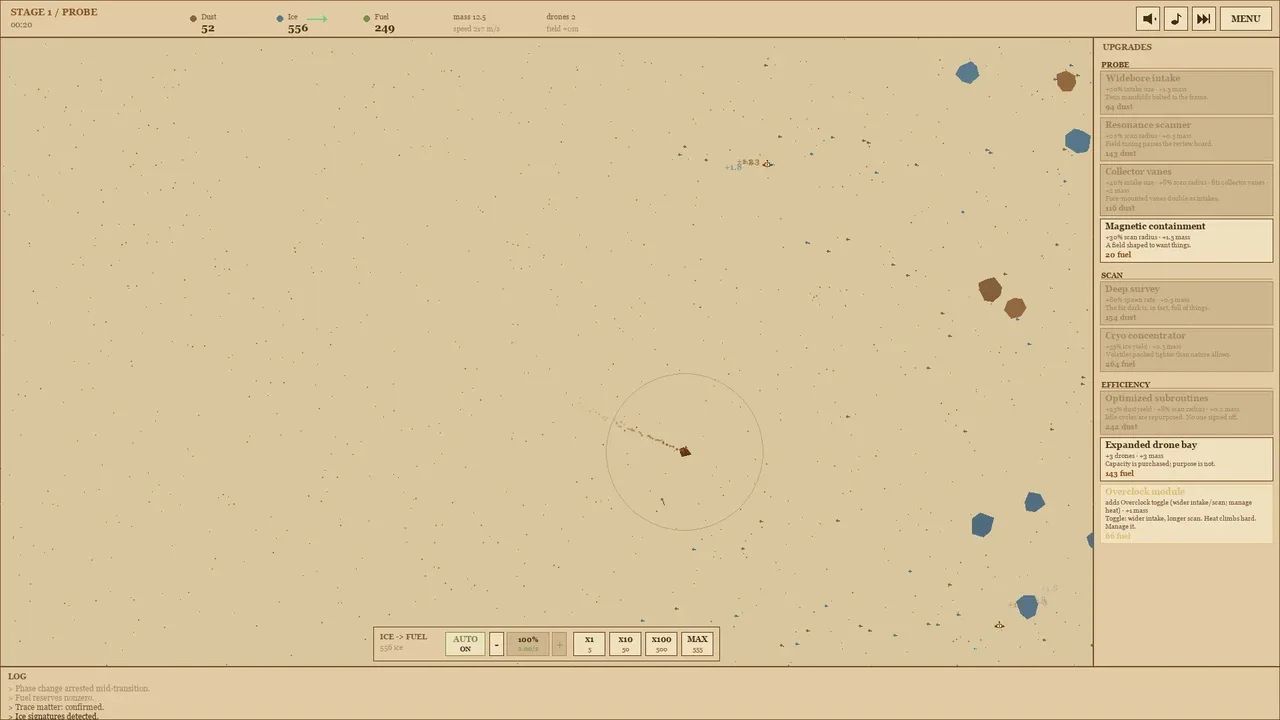Purchase Magnetic containment for 20 fuel
Image resolution: width=1280 pixels, height=720 pixels.
click(1187, 240)
